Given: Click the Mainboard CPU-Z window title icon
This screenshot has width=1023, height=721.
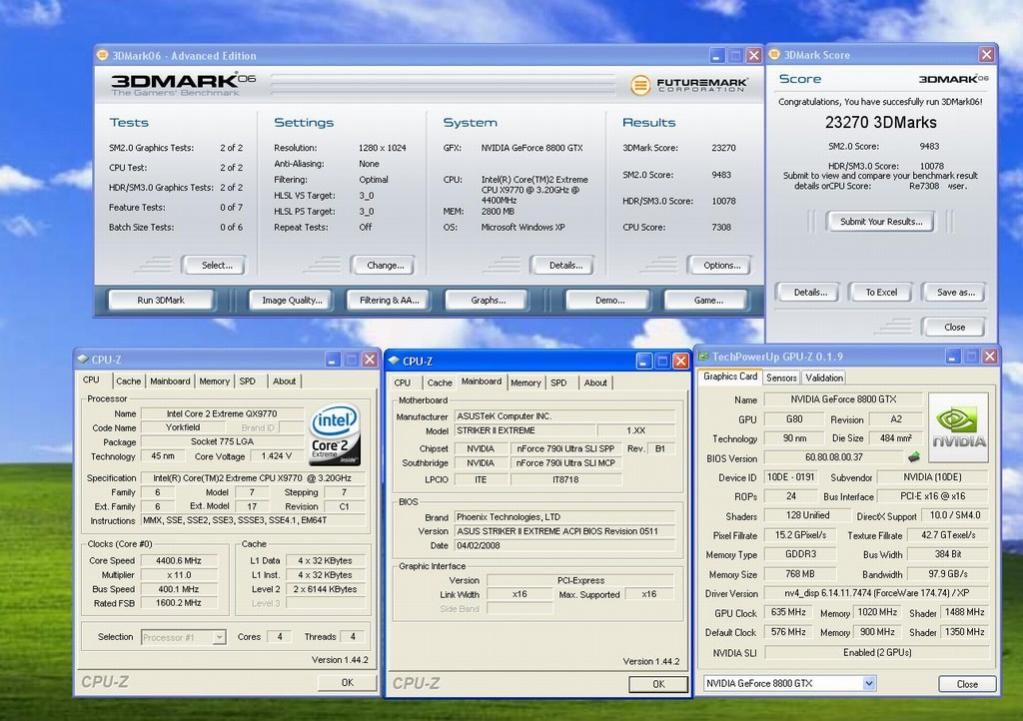Looking at the screenshot, I should click(393, 361).
